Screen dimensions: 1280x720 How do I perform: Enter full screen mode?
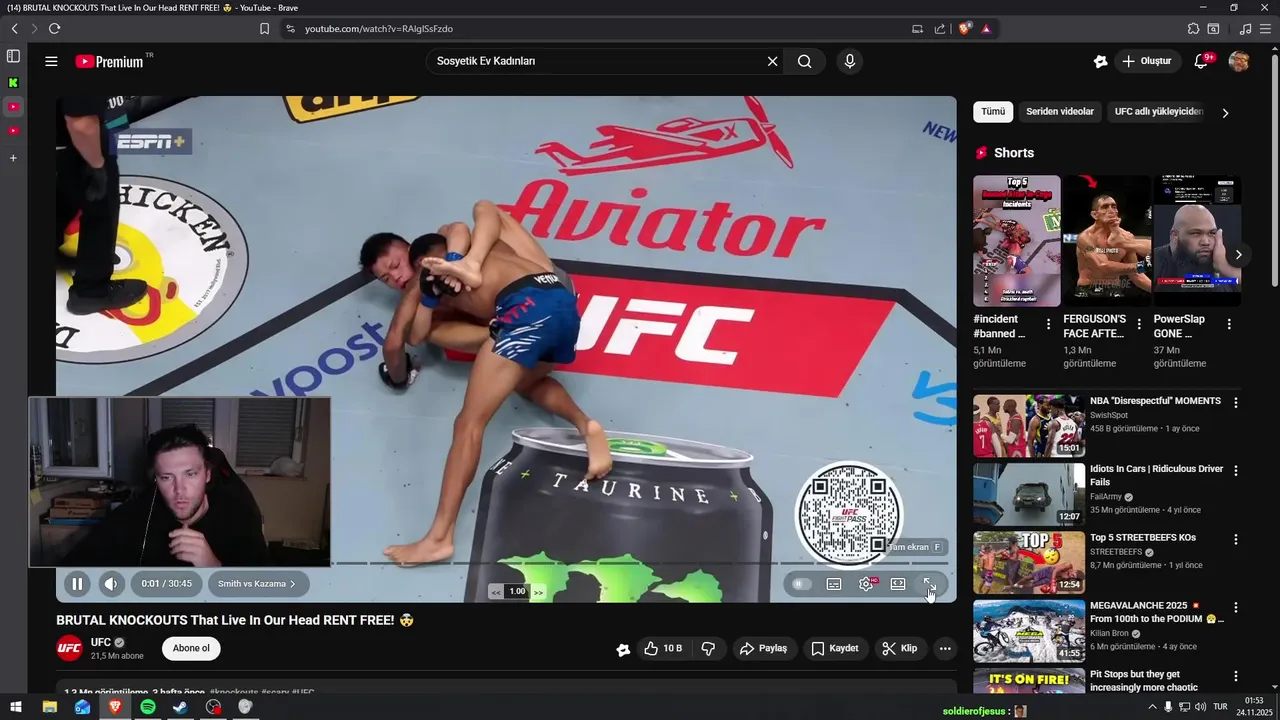click(x=929, y=584)
